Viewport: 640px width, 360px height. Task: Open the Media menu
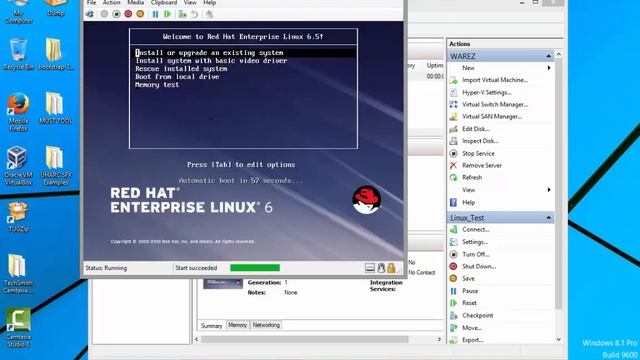tap(136, 3)
